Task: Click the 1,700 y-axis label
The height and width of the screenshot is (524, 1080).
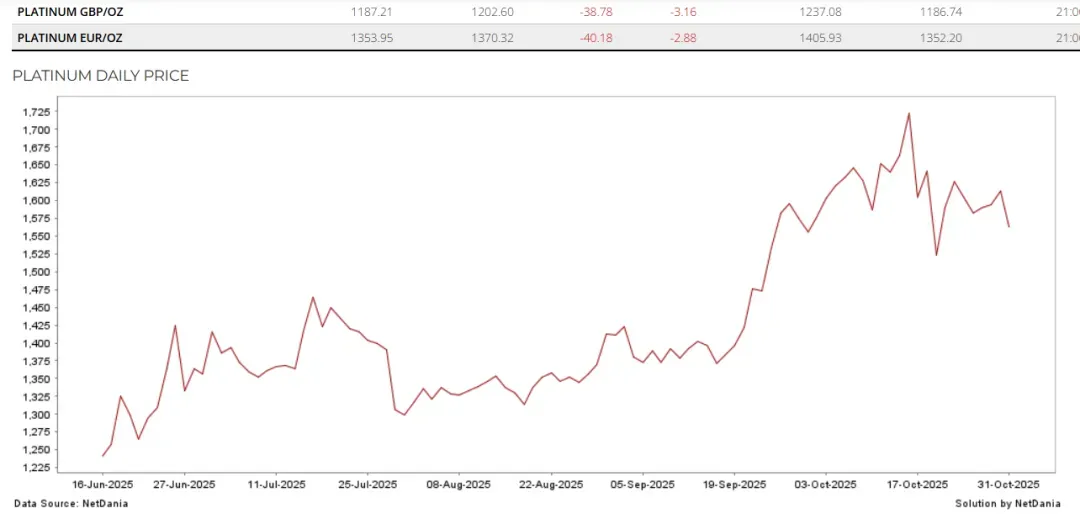Action: pyautogui.click(x=39, y=130)
